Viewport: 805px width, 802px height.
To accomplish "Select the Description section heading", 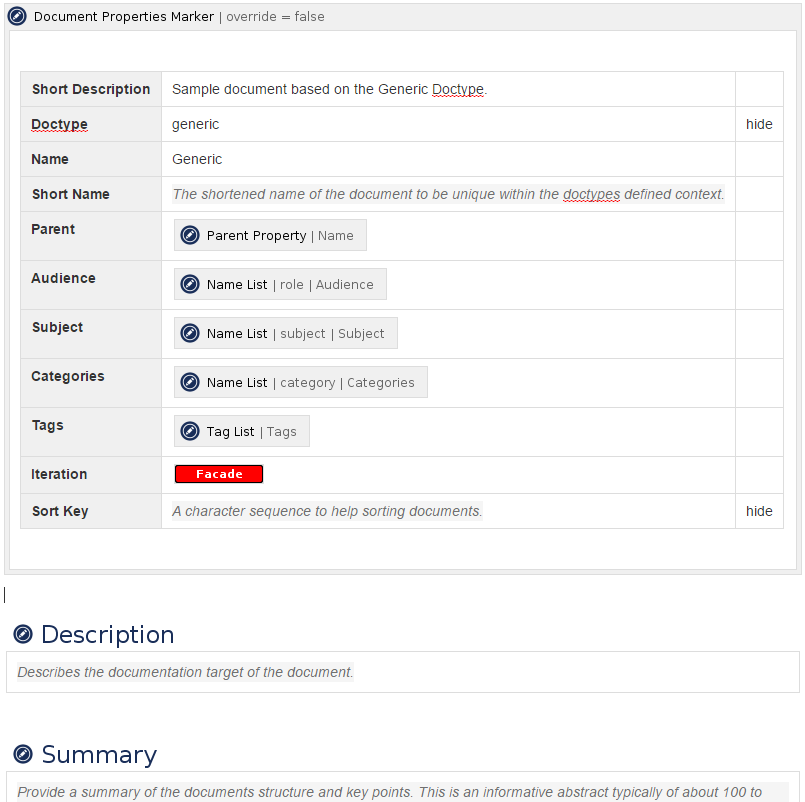I will tap(107, 635).
